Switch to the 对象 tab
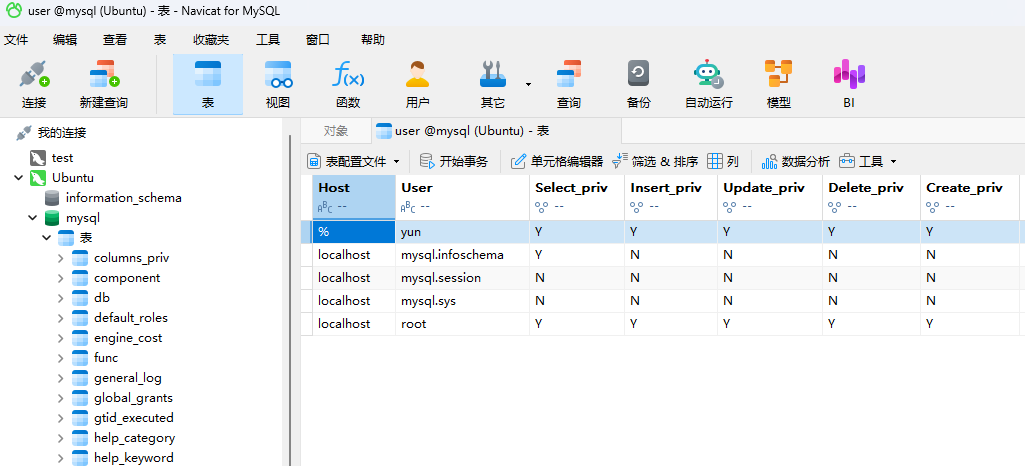 [336, 131]
